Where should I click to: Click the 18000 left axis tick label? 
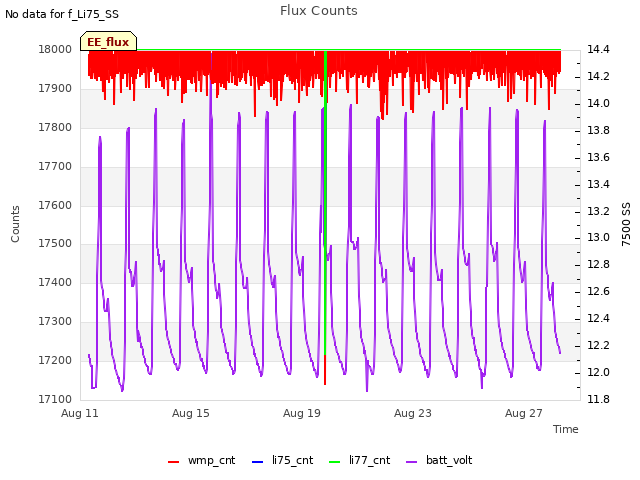55,49
